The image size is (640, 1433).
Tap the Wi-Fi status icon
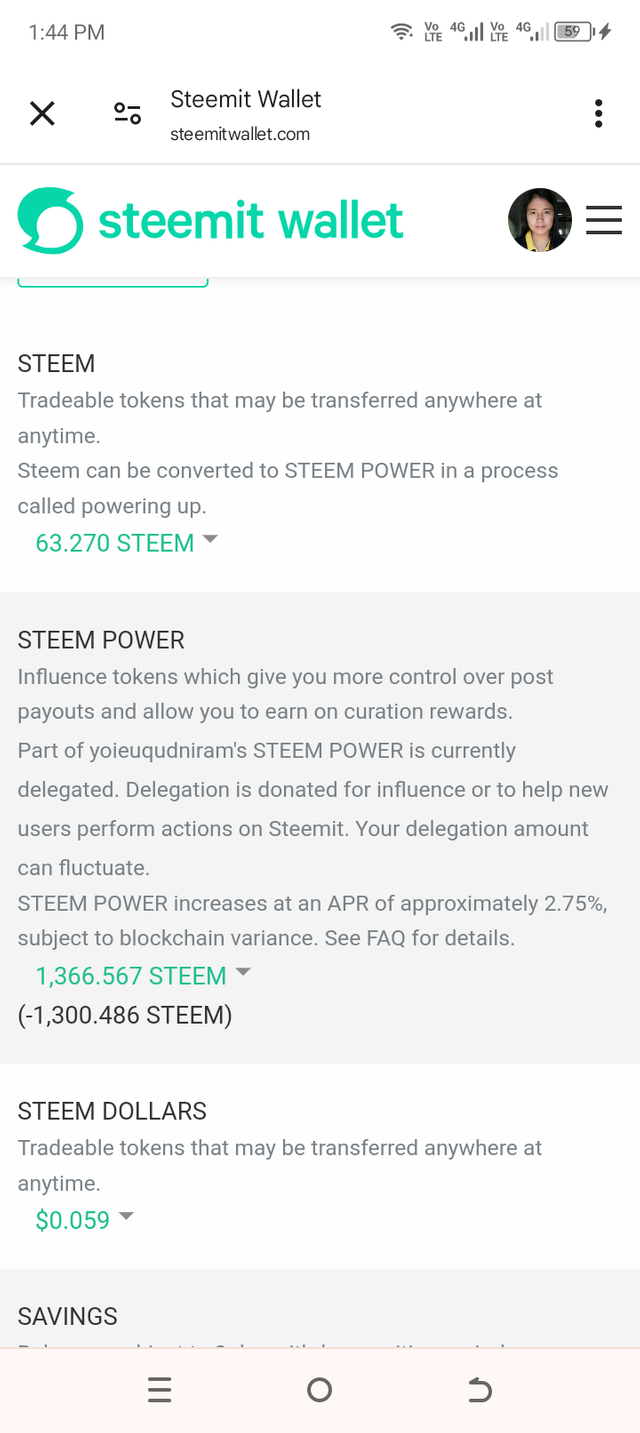tap(402, 32)
